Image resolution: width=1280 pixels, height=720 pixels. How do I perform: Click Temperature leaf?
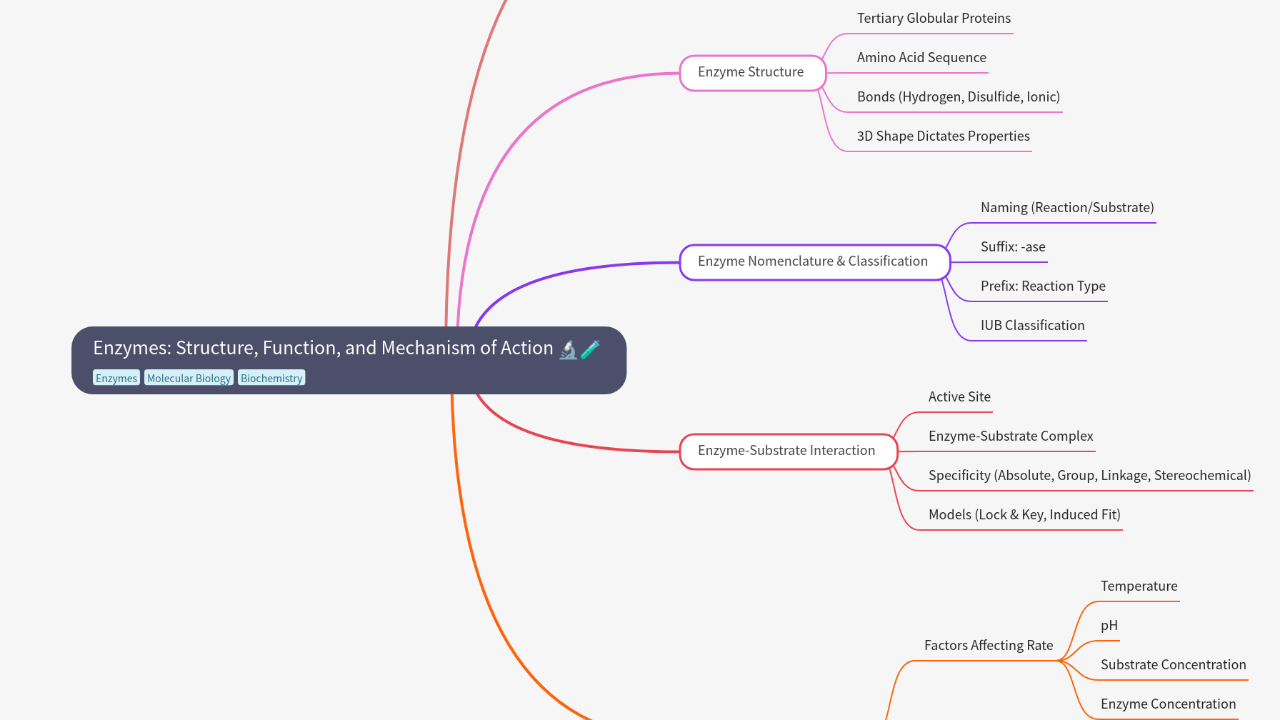tap(1139, 586)
